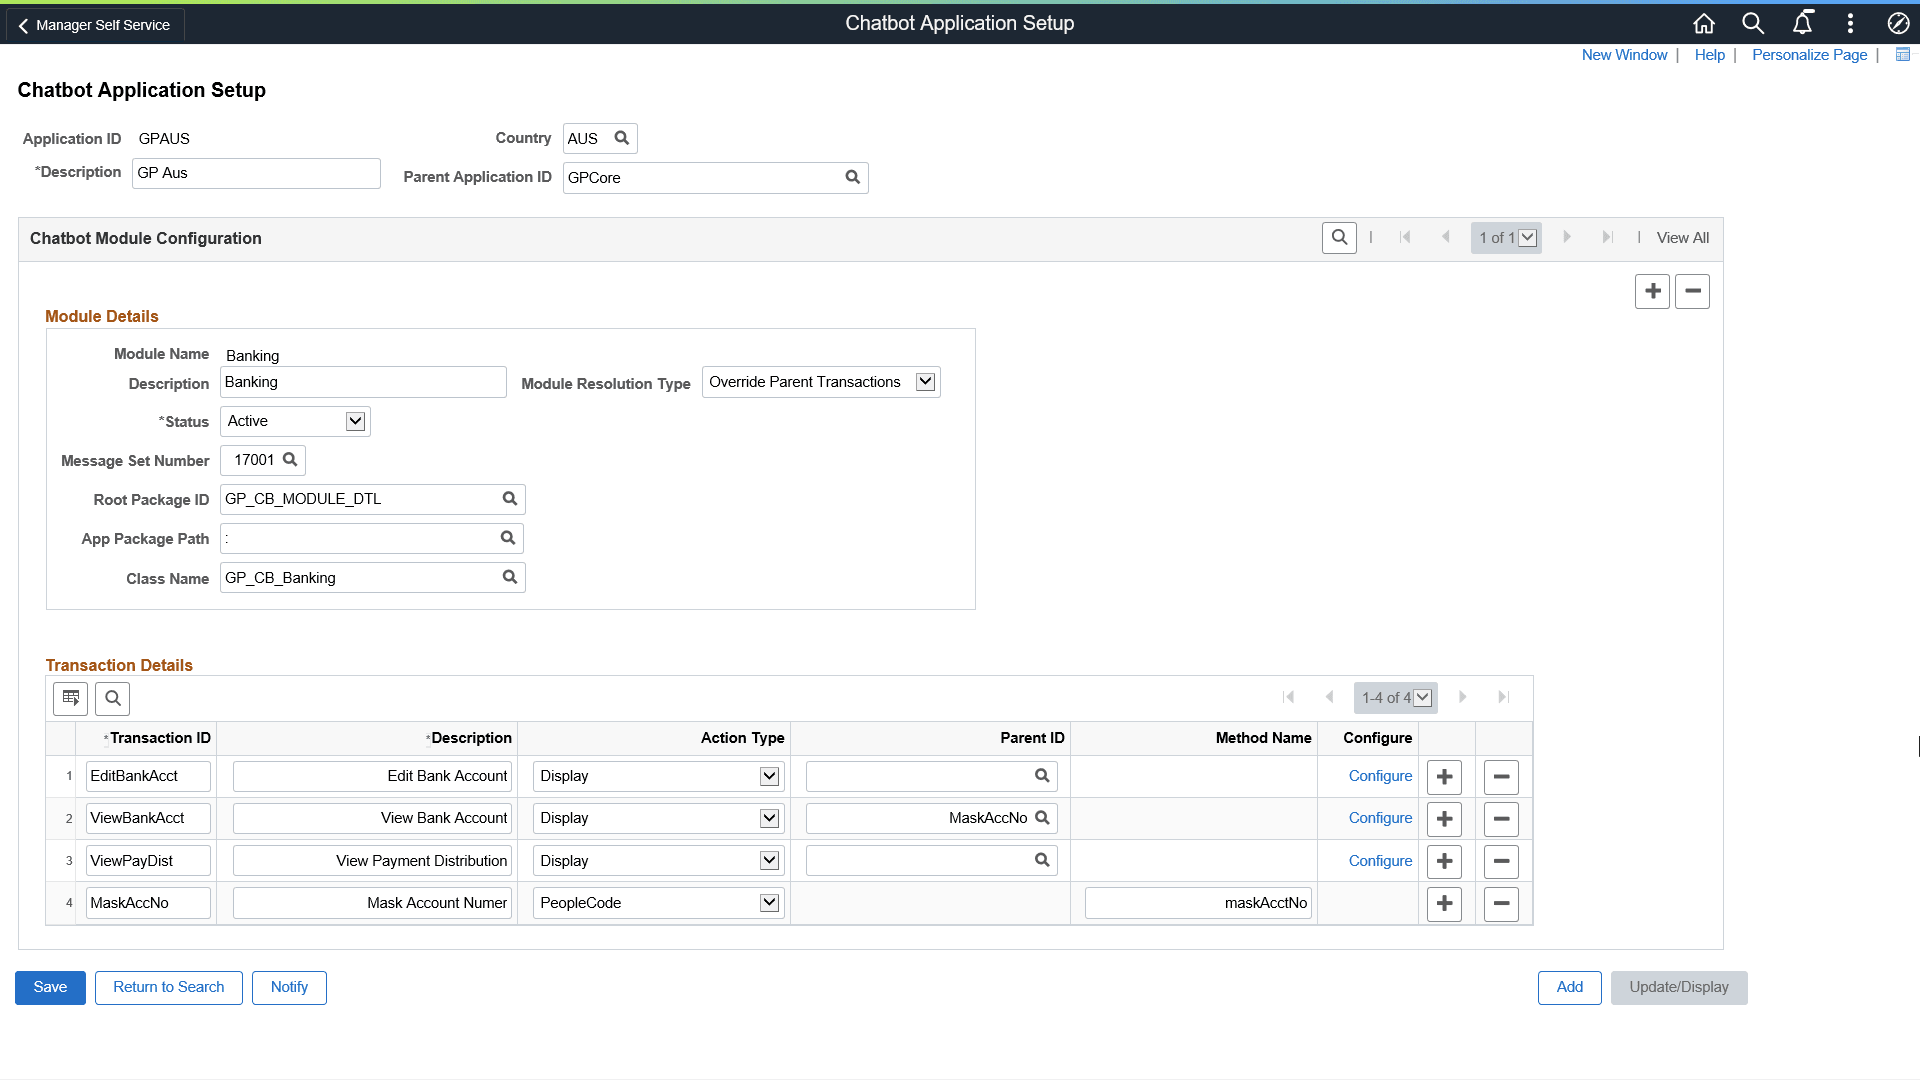Go back to Manager Self Service
The image size is (1920, 1080).
pos(95,25)
